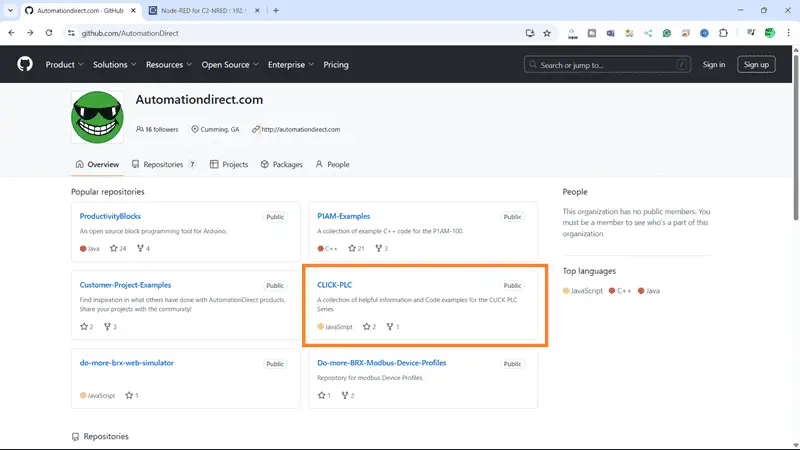This screenshot has height=450, width=800.
Task: Open a new browser tab
Action: (x=276, y=10)
